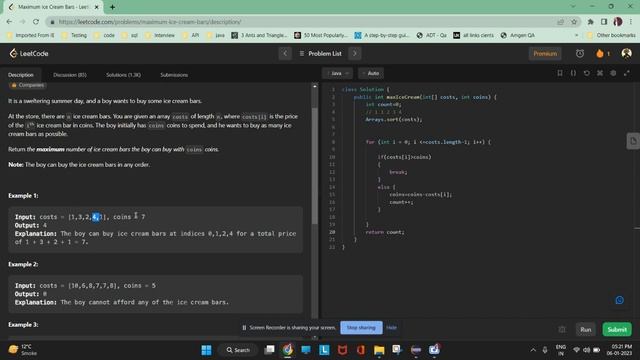Open File Explorer from the taskbar
Screen dimensions: 640x360
click(379, 350)
